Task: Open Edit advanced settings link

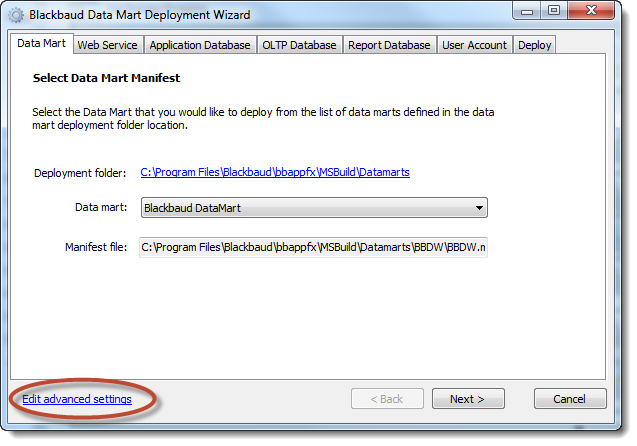Action: [77, 399]
